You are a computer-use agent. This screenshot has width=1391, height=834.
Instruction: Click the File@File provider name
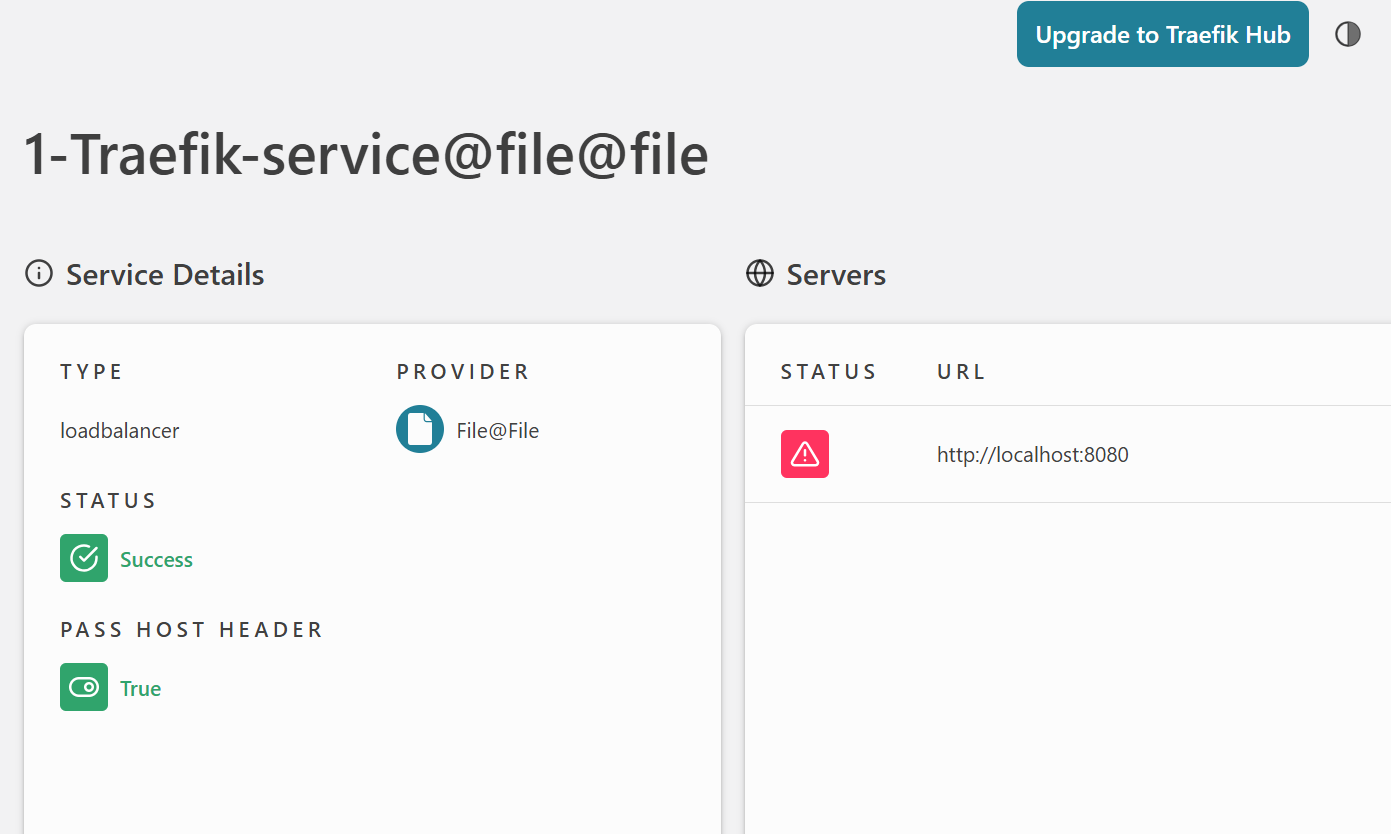click(x=497, y=431)
